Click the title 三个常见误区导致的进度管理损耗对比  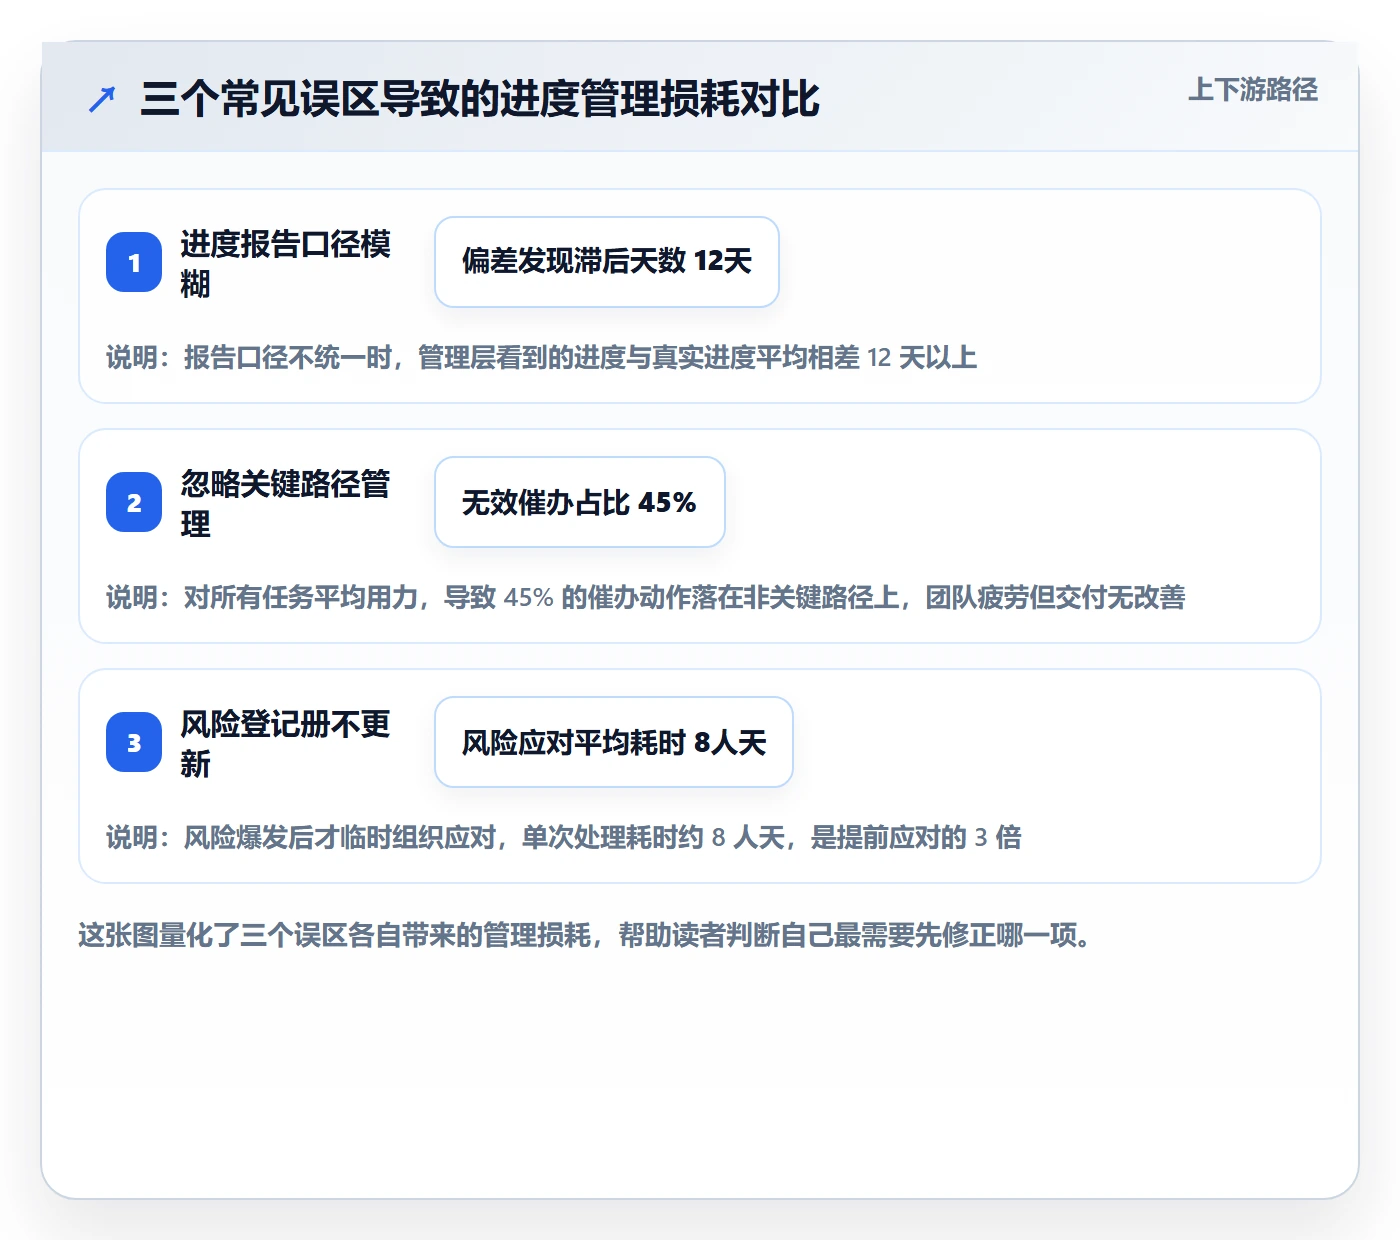480,99
